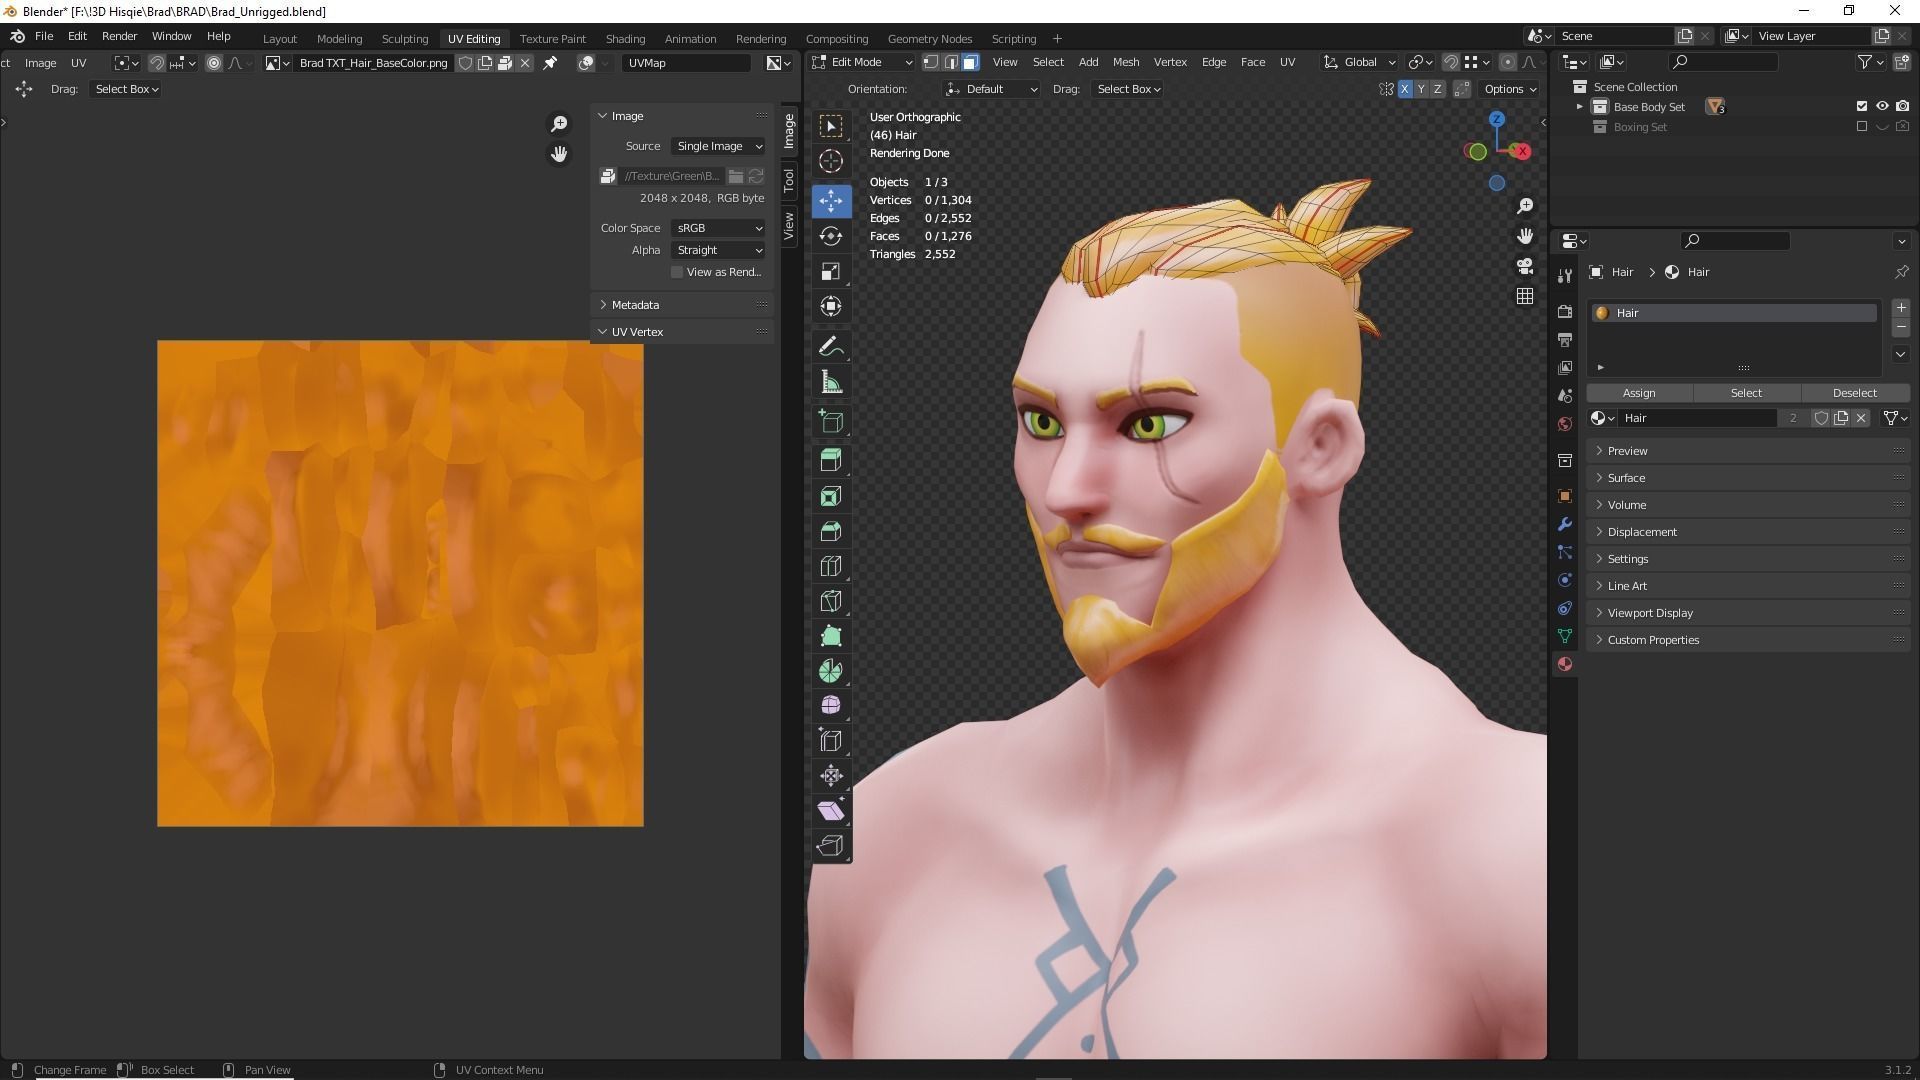
Task: Choose the Extrude Region tool
Action: tap(830, 460)
